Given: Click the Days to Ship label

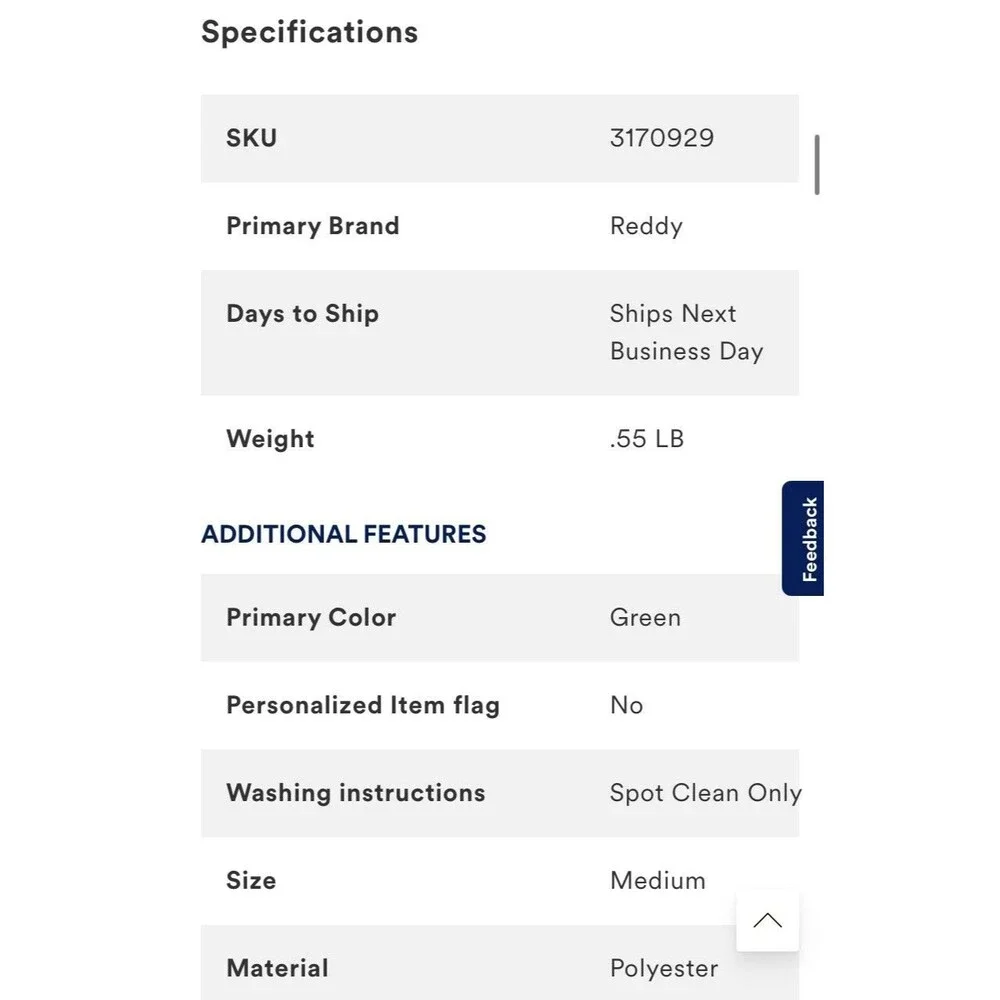Looking at the screenshot, I should point(303,314).
